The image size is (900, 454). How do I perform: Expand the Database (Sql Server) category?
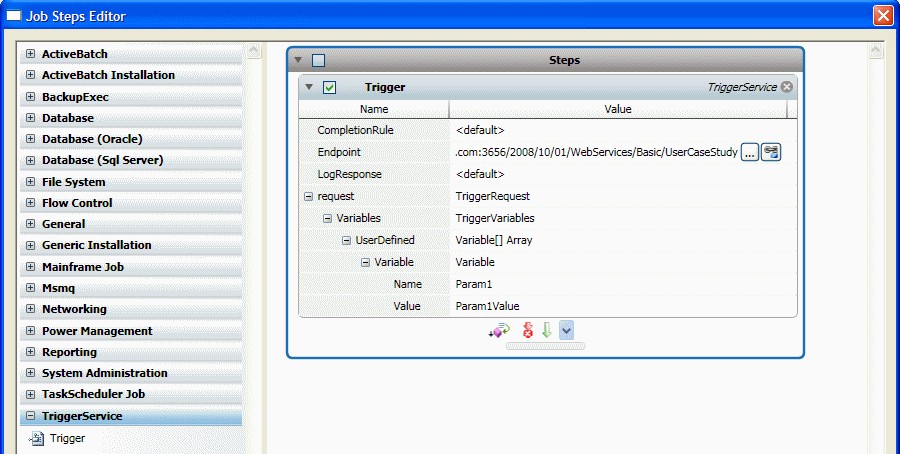coord(30,160)
